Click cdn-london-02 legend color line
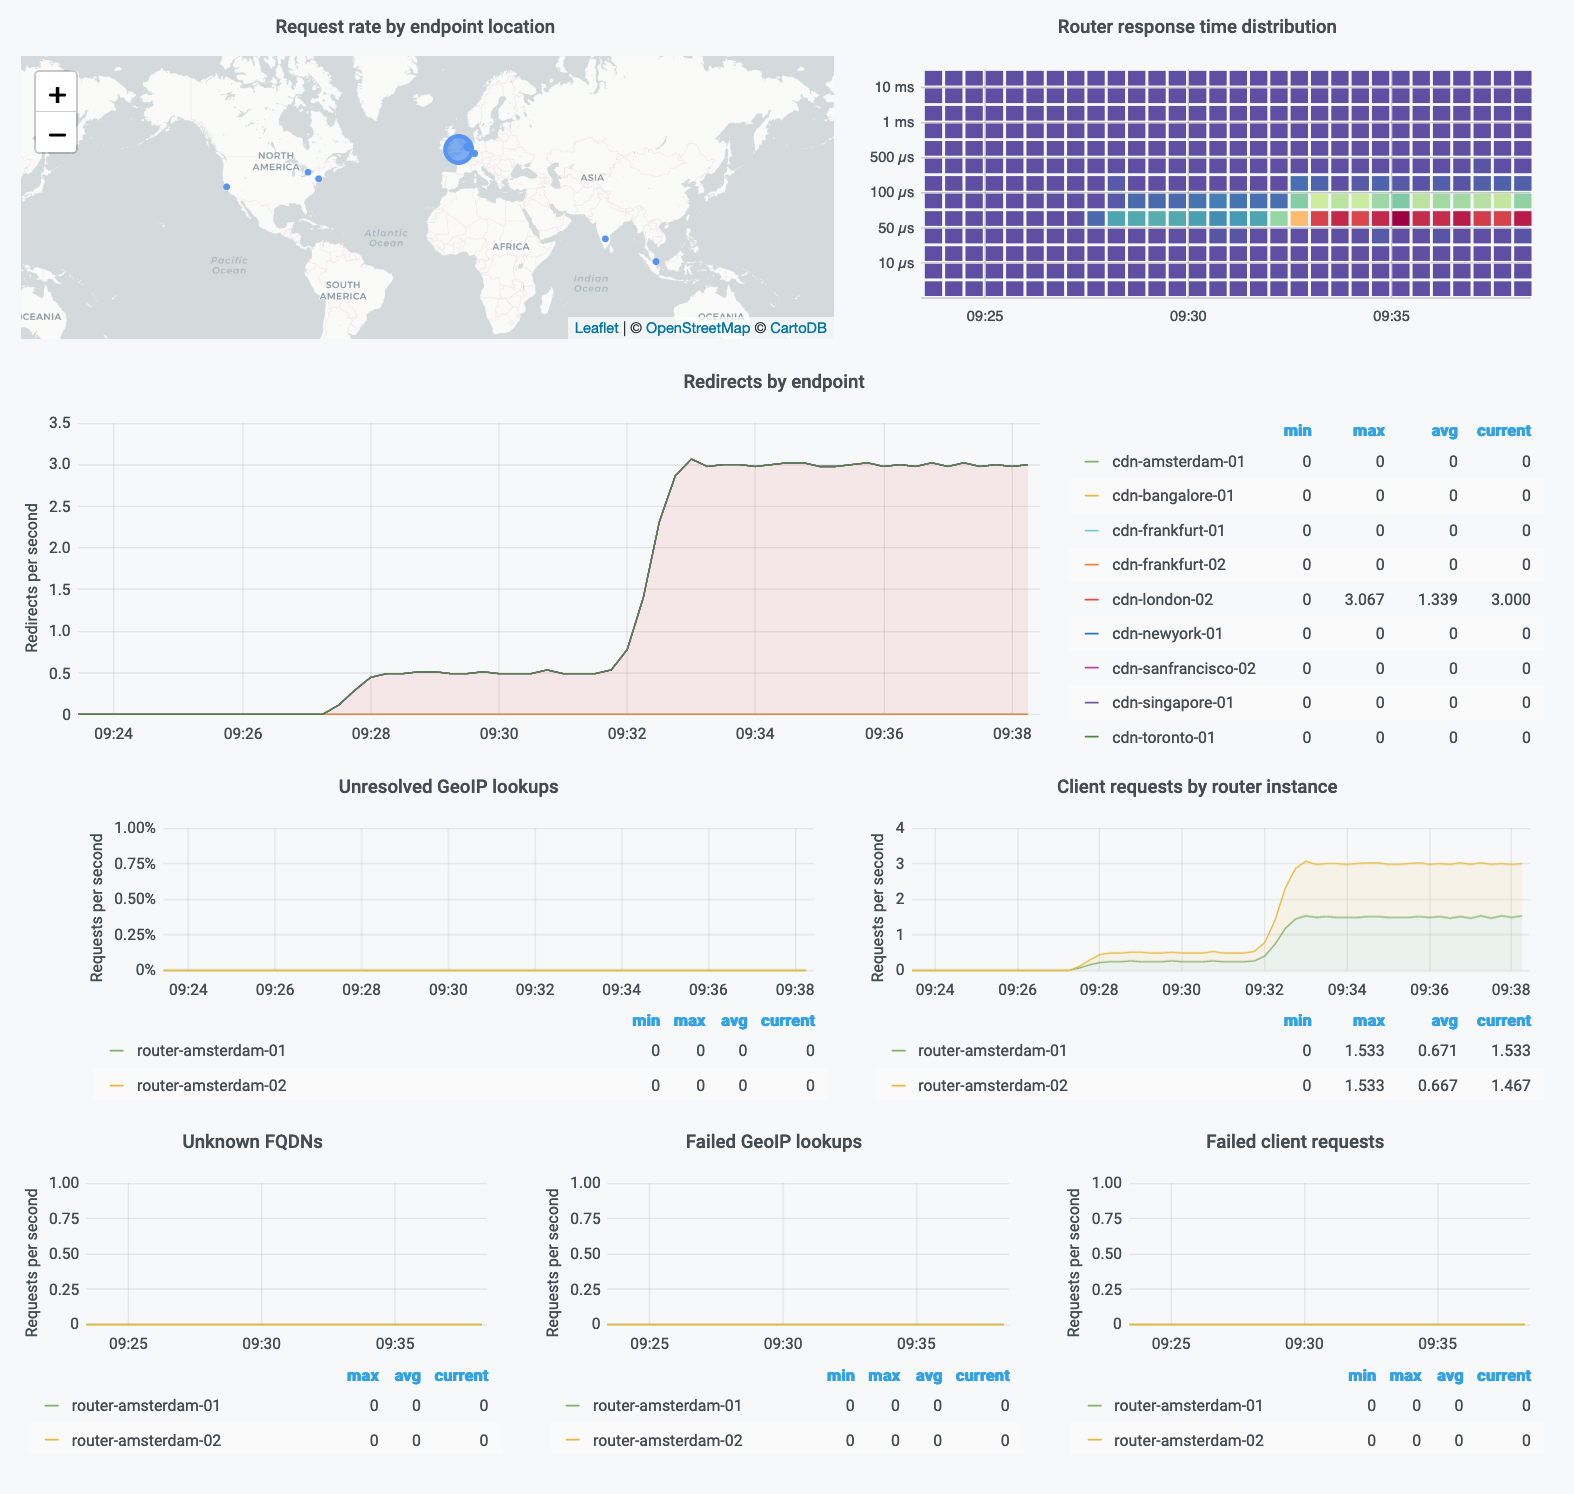This screenshot has width=1574, height=1494. [x=1092, y=600]
